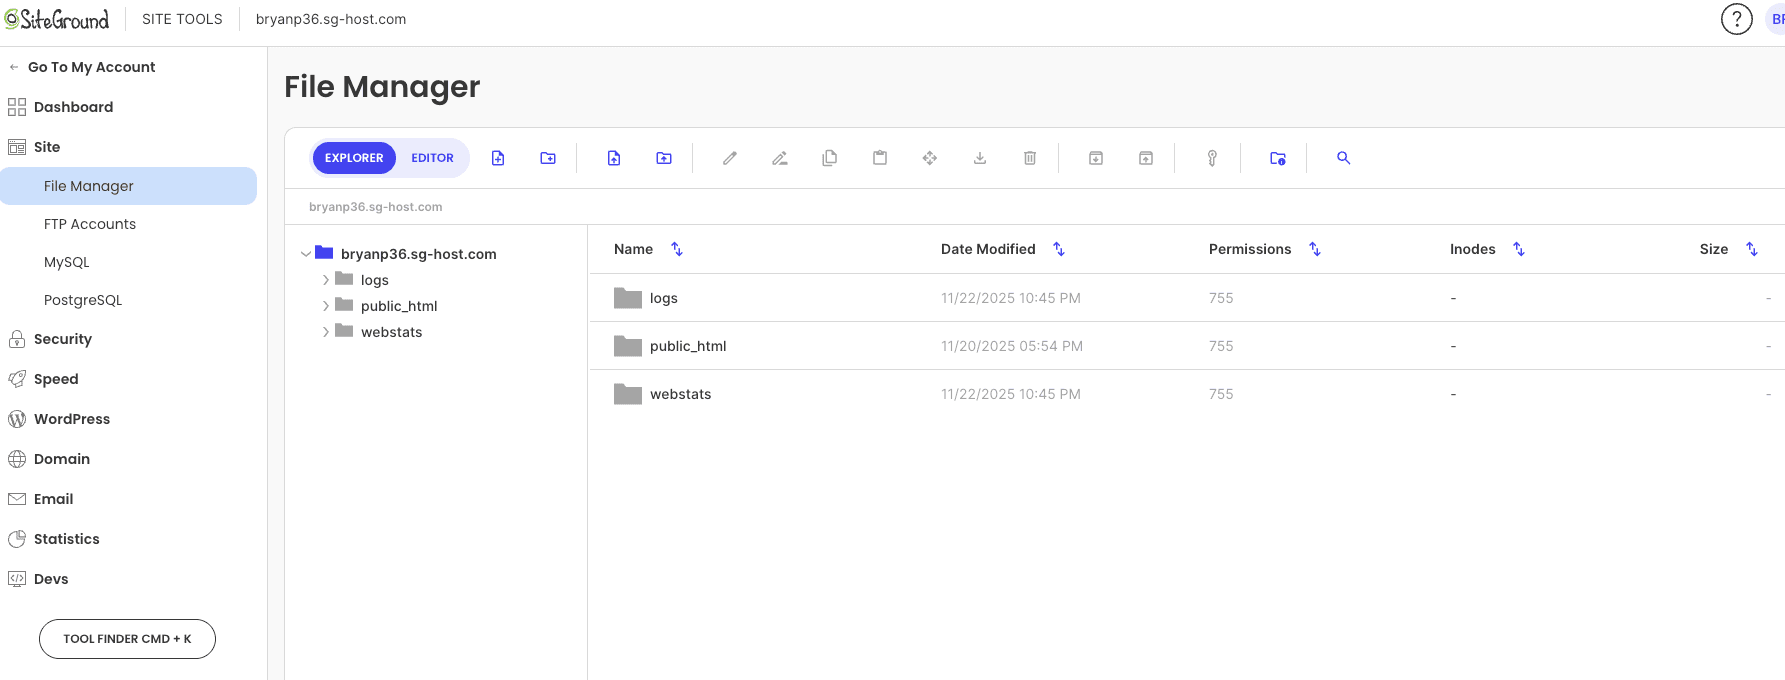Click the Tool Finder CMD + K button
This screenshot has width=1785, height=680.
(x=127, y=639)
